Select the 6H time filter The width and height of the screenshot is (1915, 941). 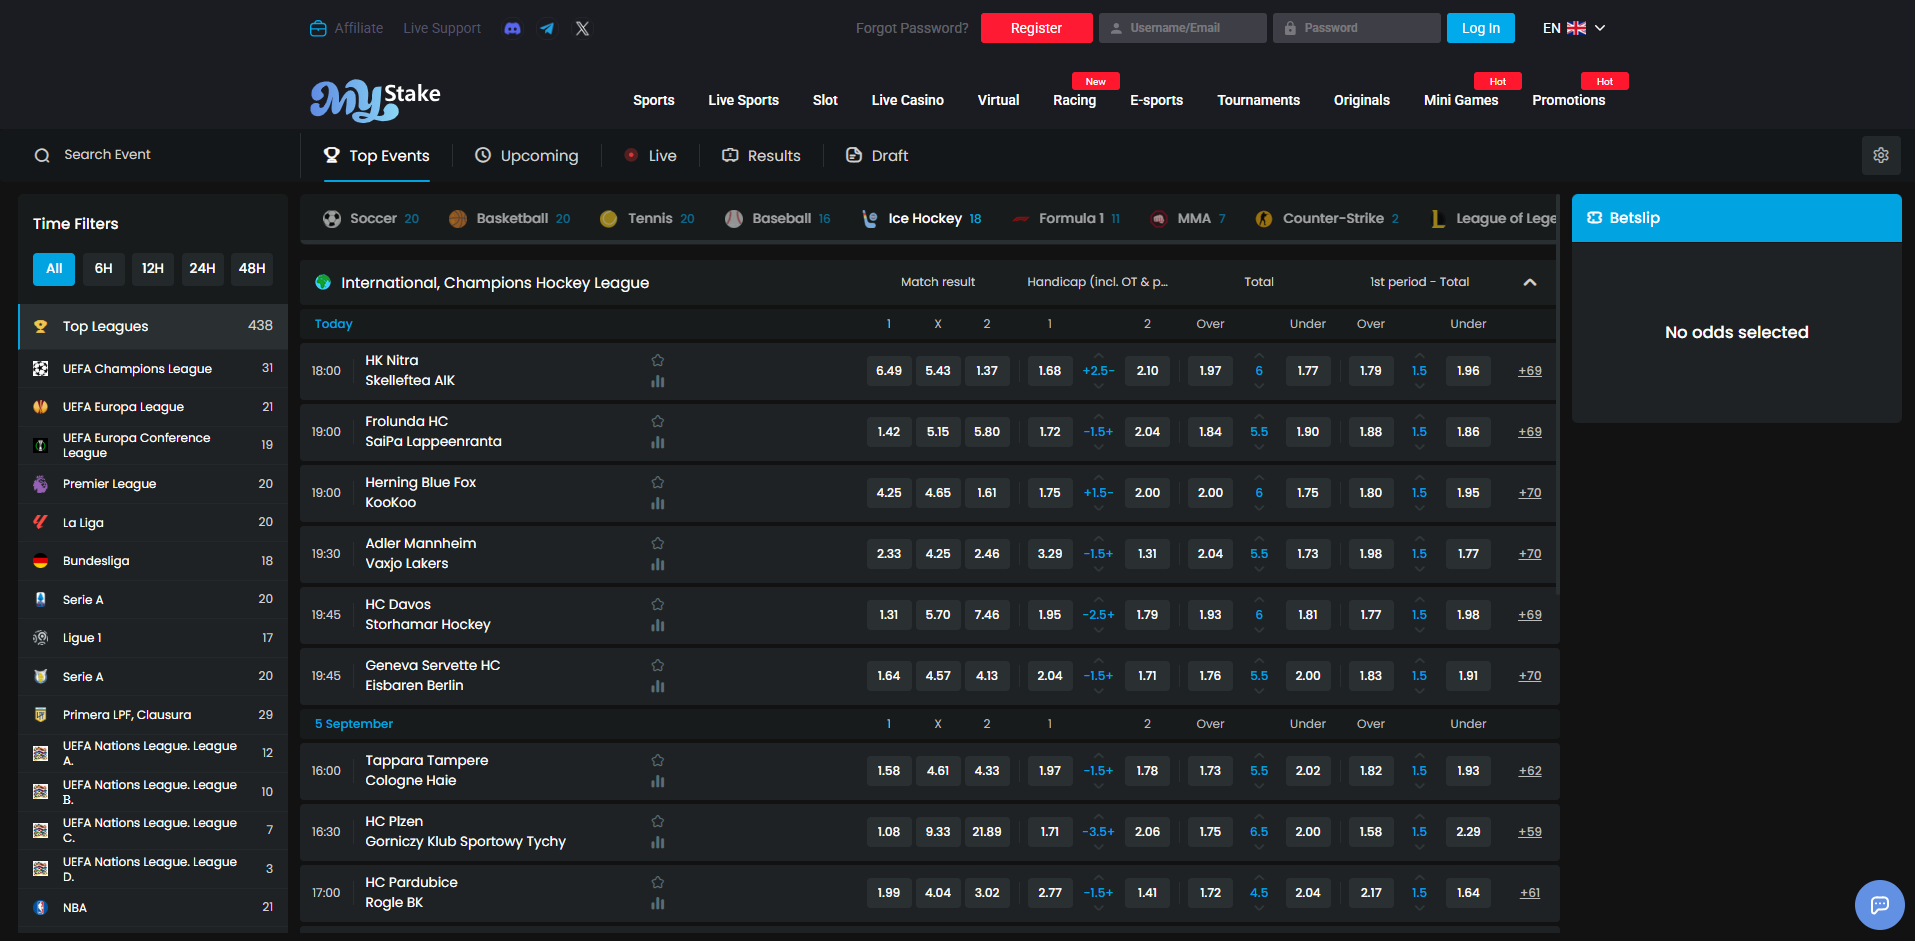coord(103,268)
